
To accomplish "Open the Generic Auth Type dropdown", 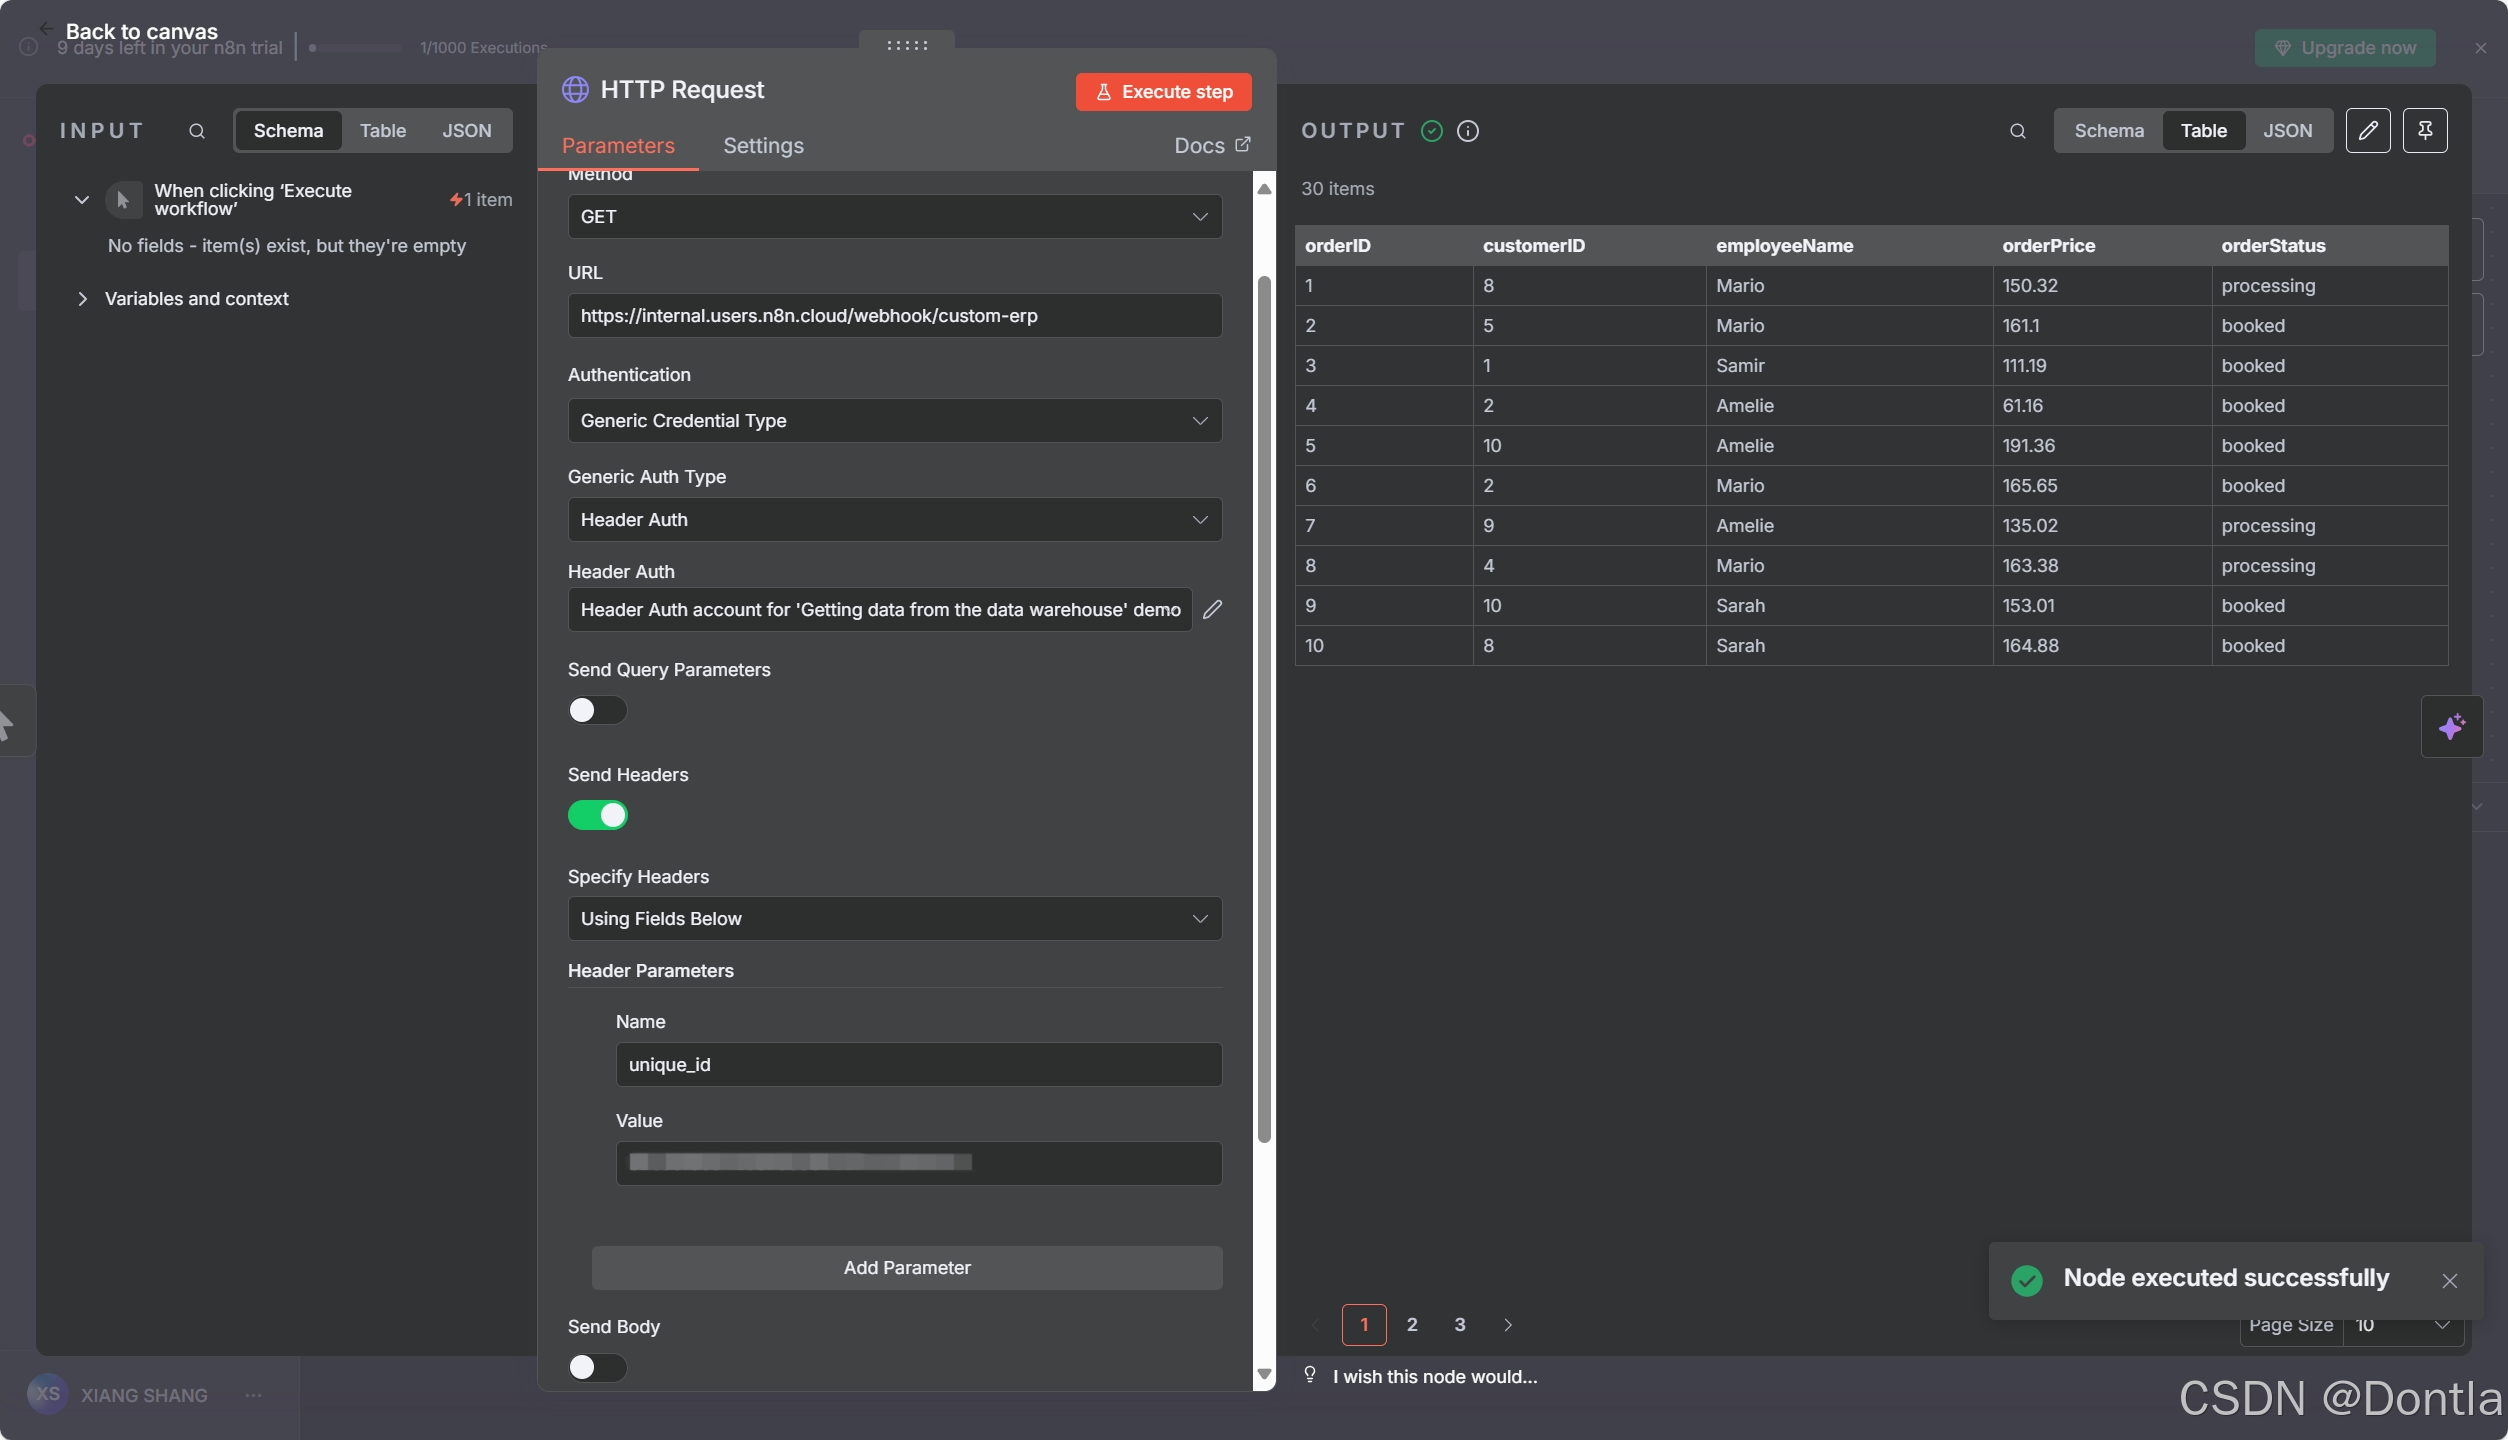I will coord(895,520).
